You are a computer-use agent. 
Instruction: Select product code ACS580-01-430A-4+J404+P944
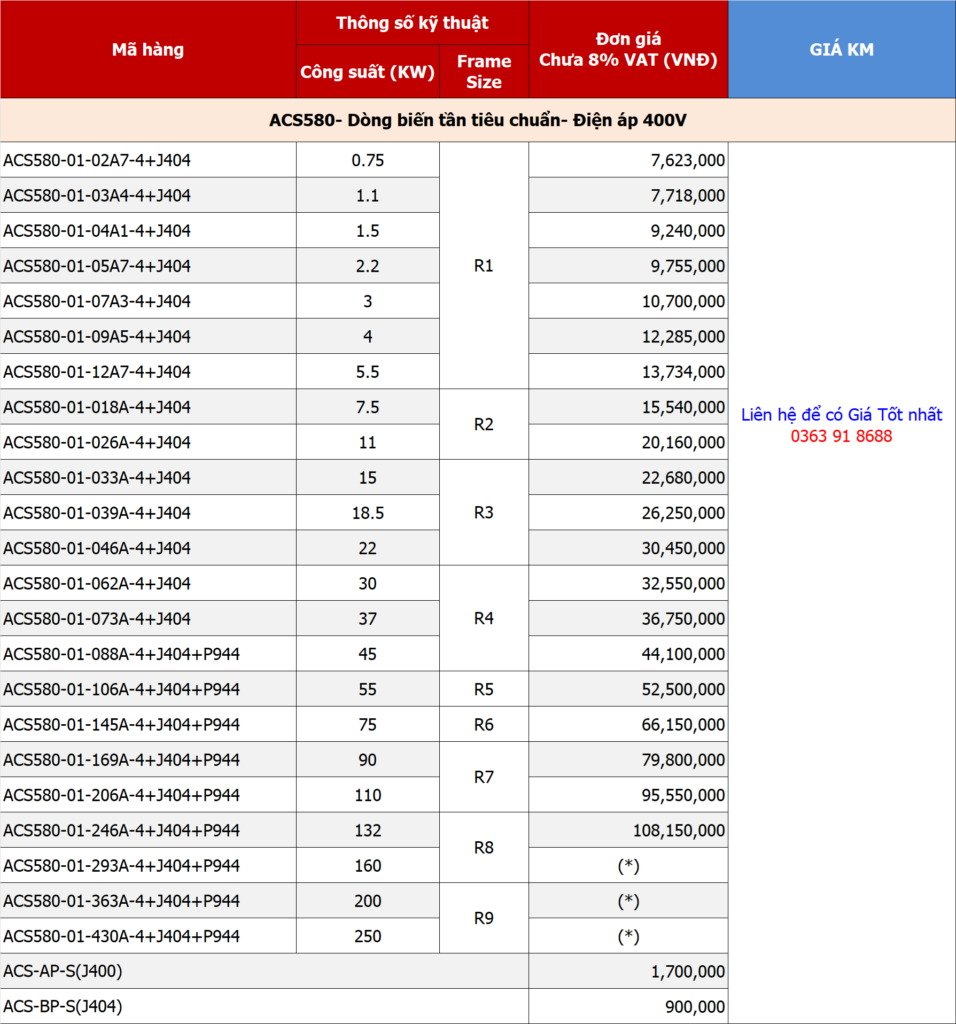tap(122, 936)
